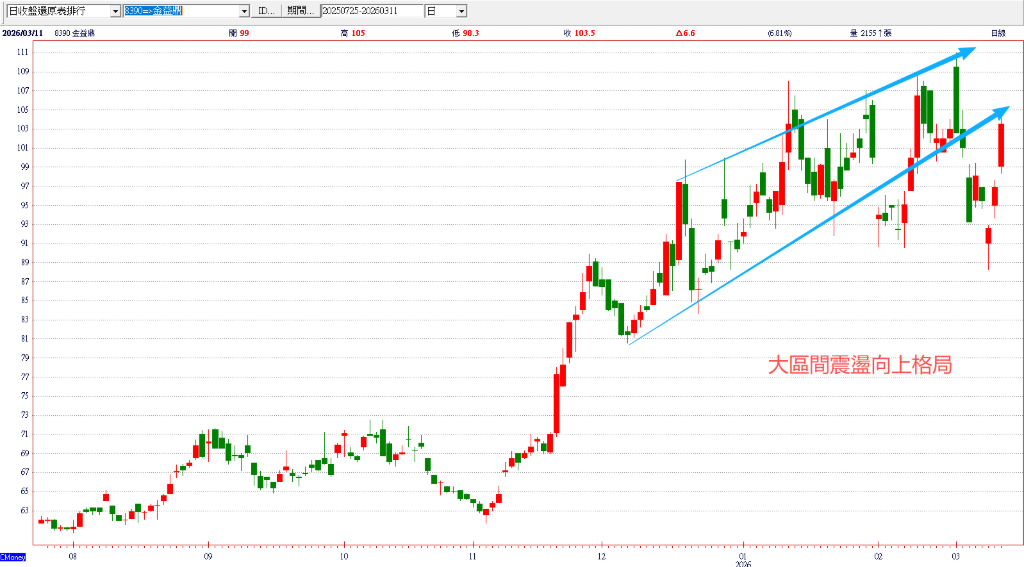Click the 20250725-20260311 date range field
The image size is (1024, 567).
click(370, 11)
